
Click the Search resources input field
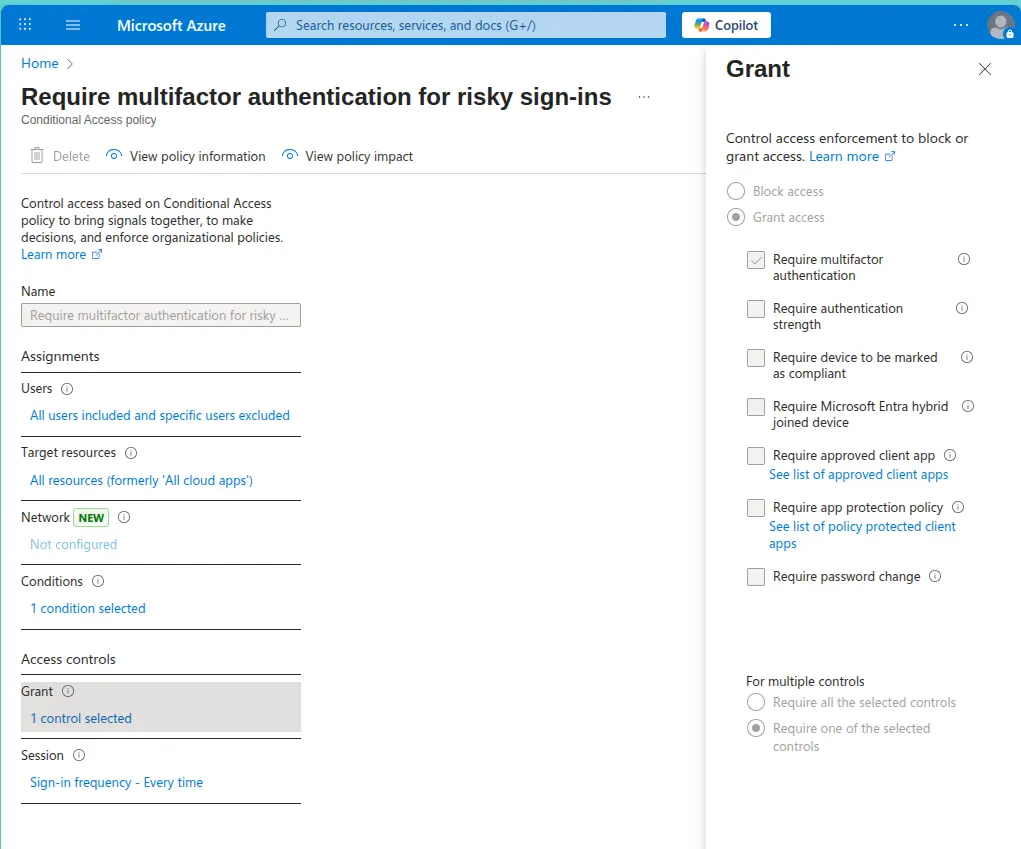466,25
